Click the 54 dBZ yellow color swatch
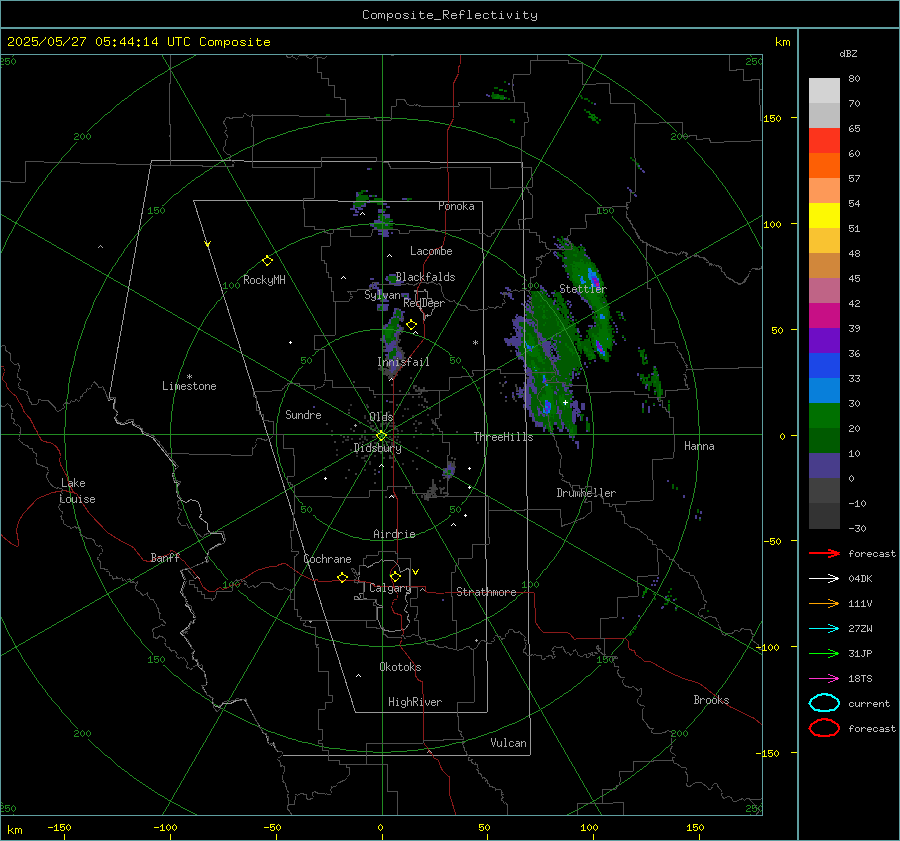The image size is (900, 841). tap(824, 215)
